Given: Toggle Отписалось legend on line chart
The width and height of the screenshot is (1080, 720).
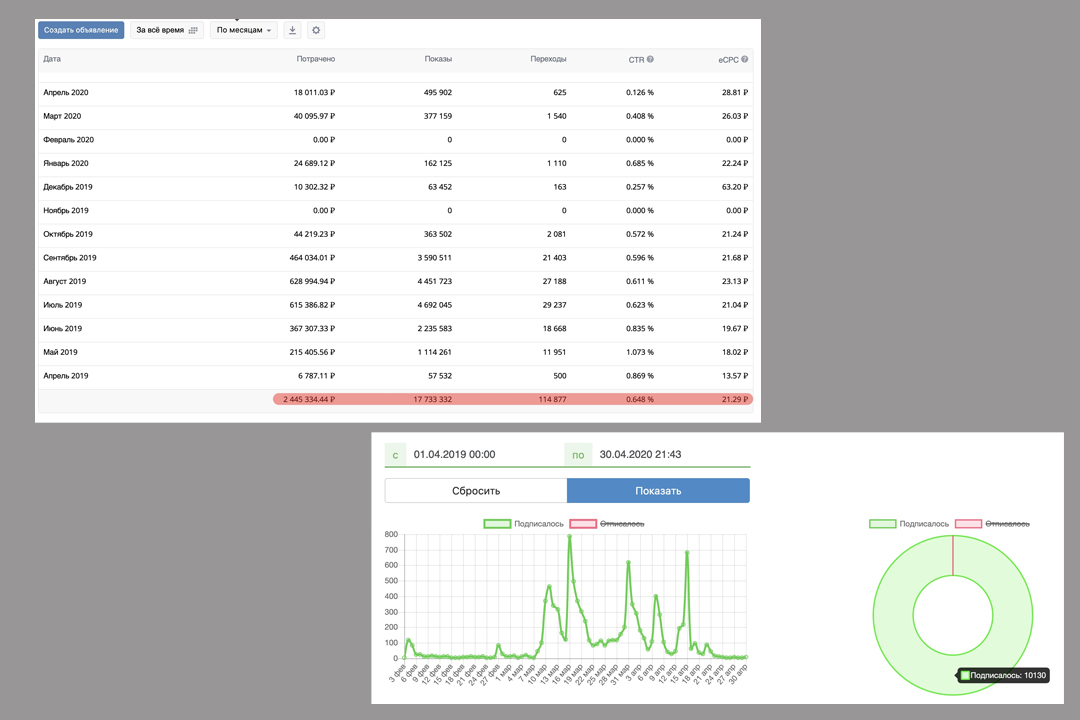Looking at the screenshot, I should pyautogui.click(x=607, y=524).
